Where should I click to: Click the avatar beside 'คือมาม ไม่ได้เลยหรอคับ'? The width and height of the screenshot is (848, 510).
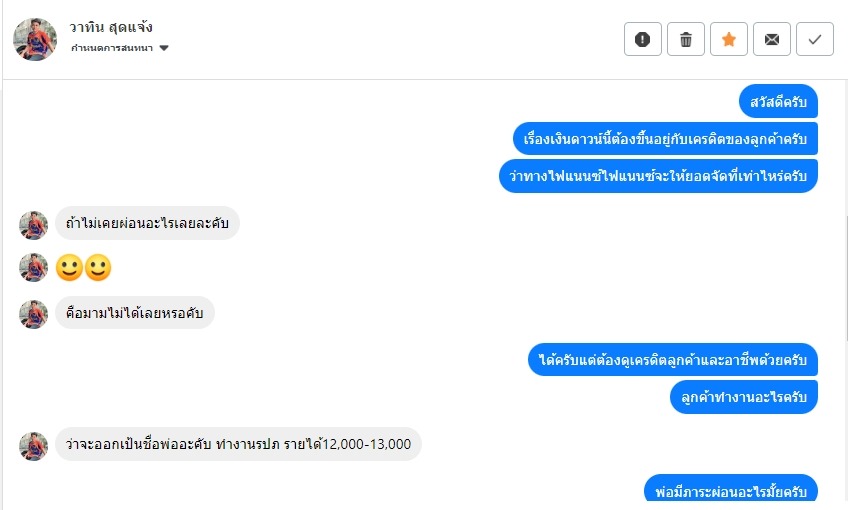tap(34, 314)
